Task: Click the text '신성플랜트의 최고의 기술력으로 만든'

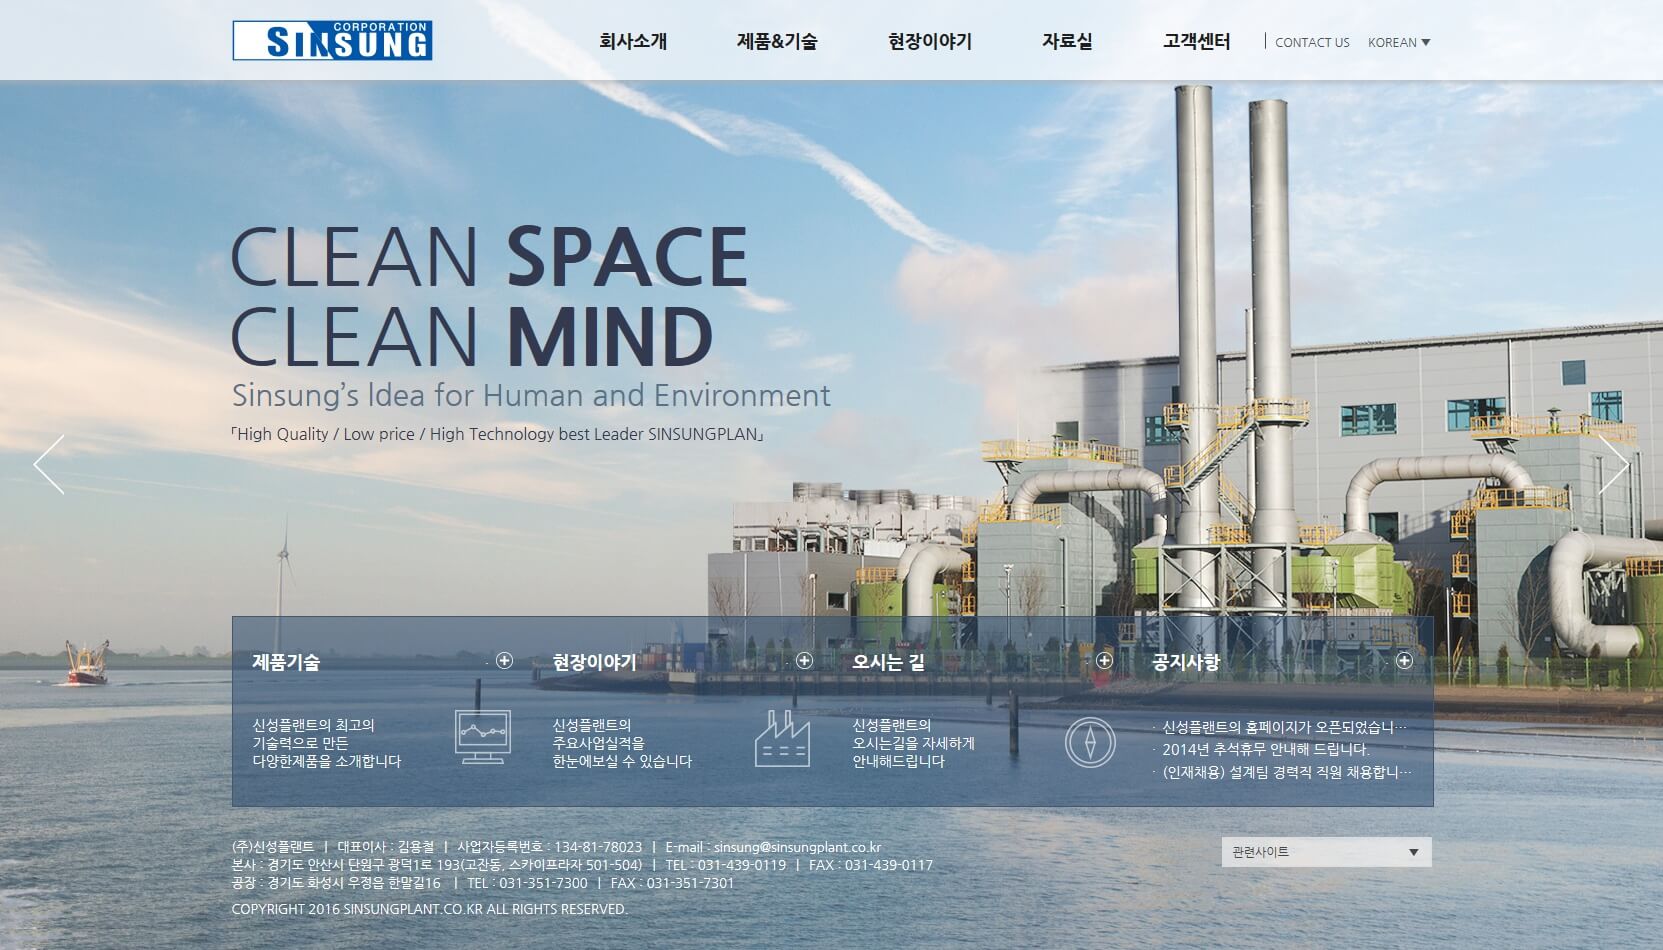Action: 314,734
